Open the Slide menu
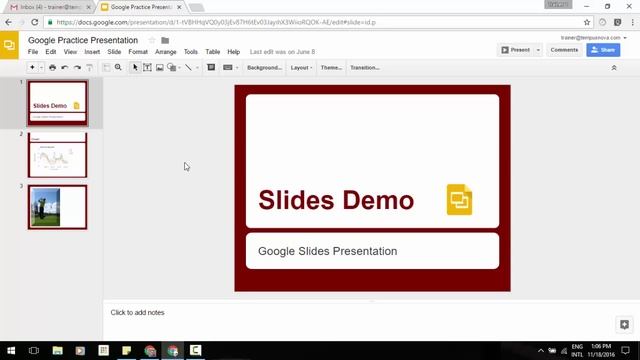 pyautogui.click(x=114, y=52)
